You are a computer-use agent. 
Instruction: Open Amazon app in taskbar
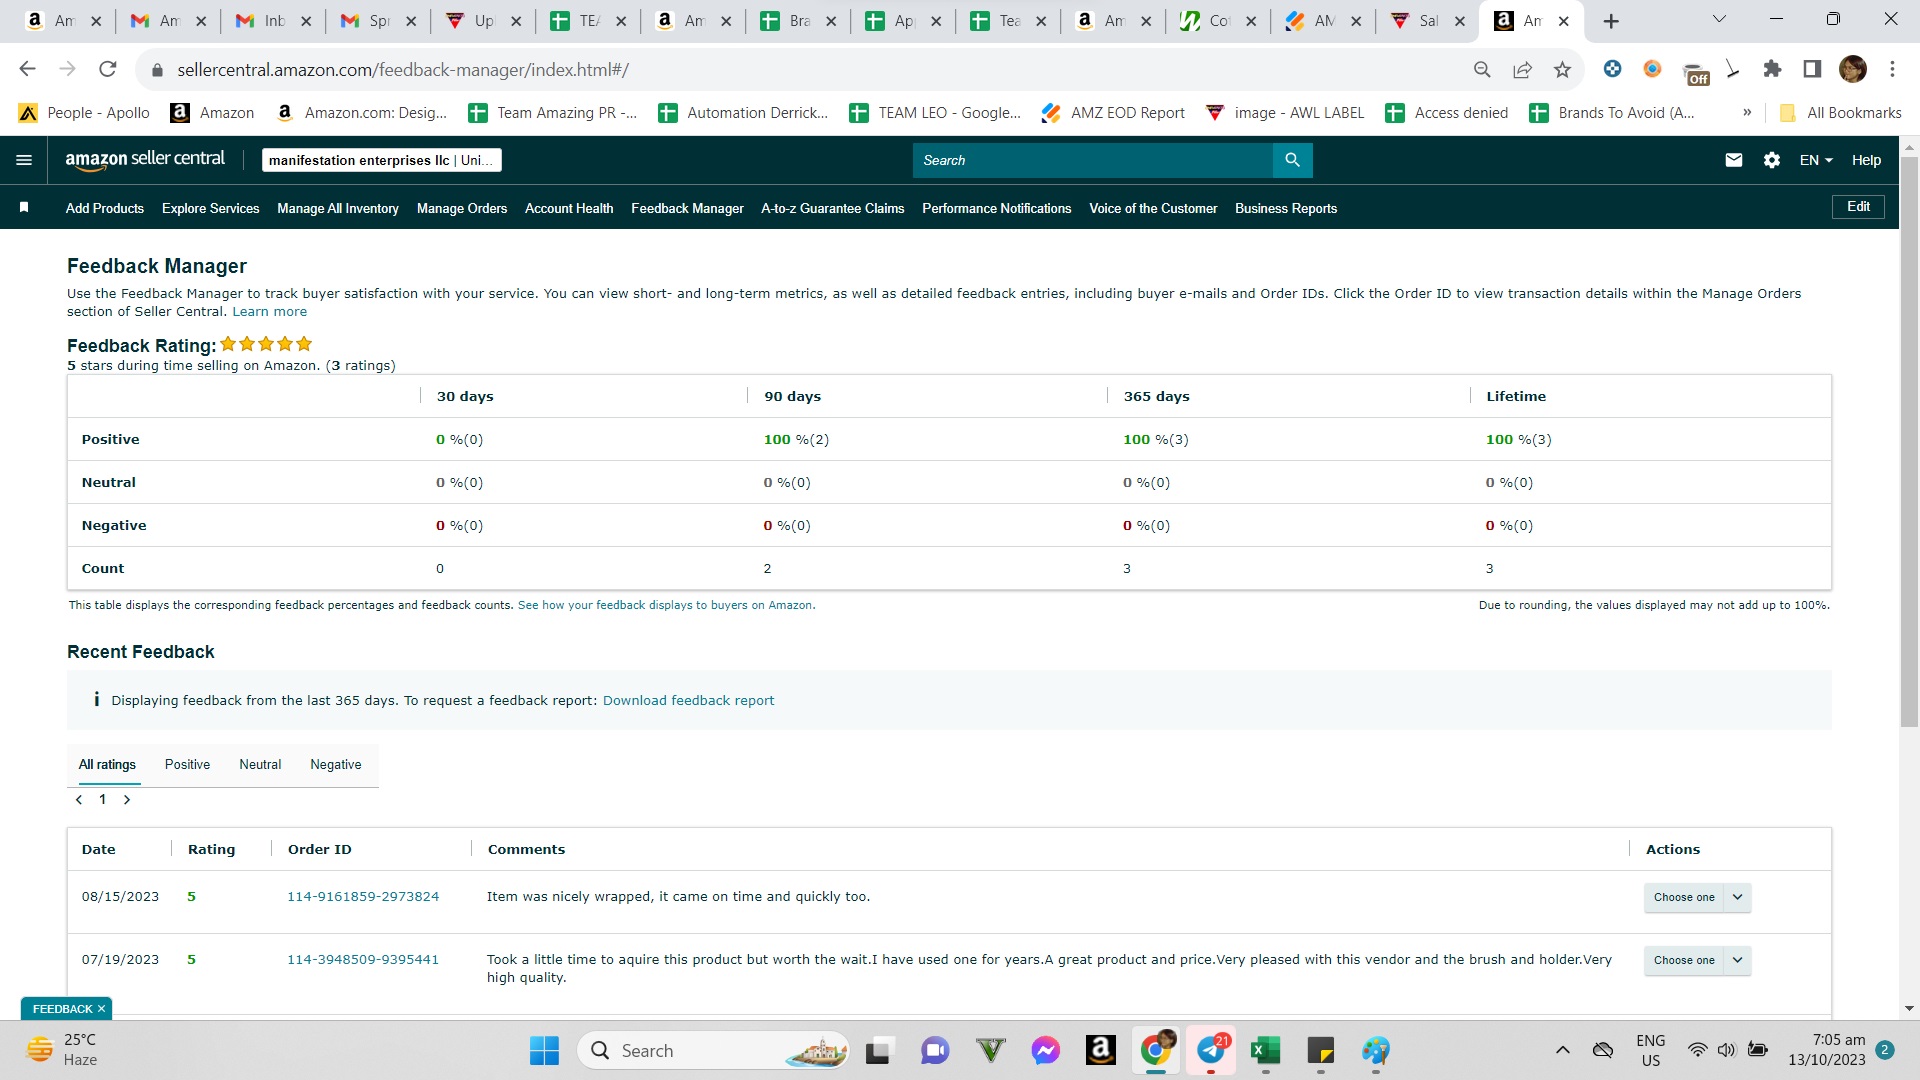point(1100,1051)
